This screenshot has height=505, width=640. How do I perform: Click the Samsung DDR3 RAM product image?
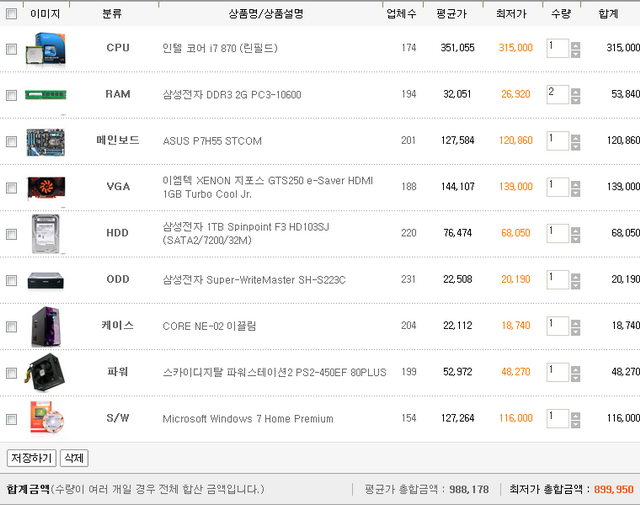click(x=45, y=95)
